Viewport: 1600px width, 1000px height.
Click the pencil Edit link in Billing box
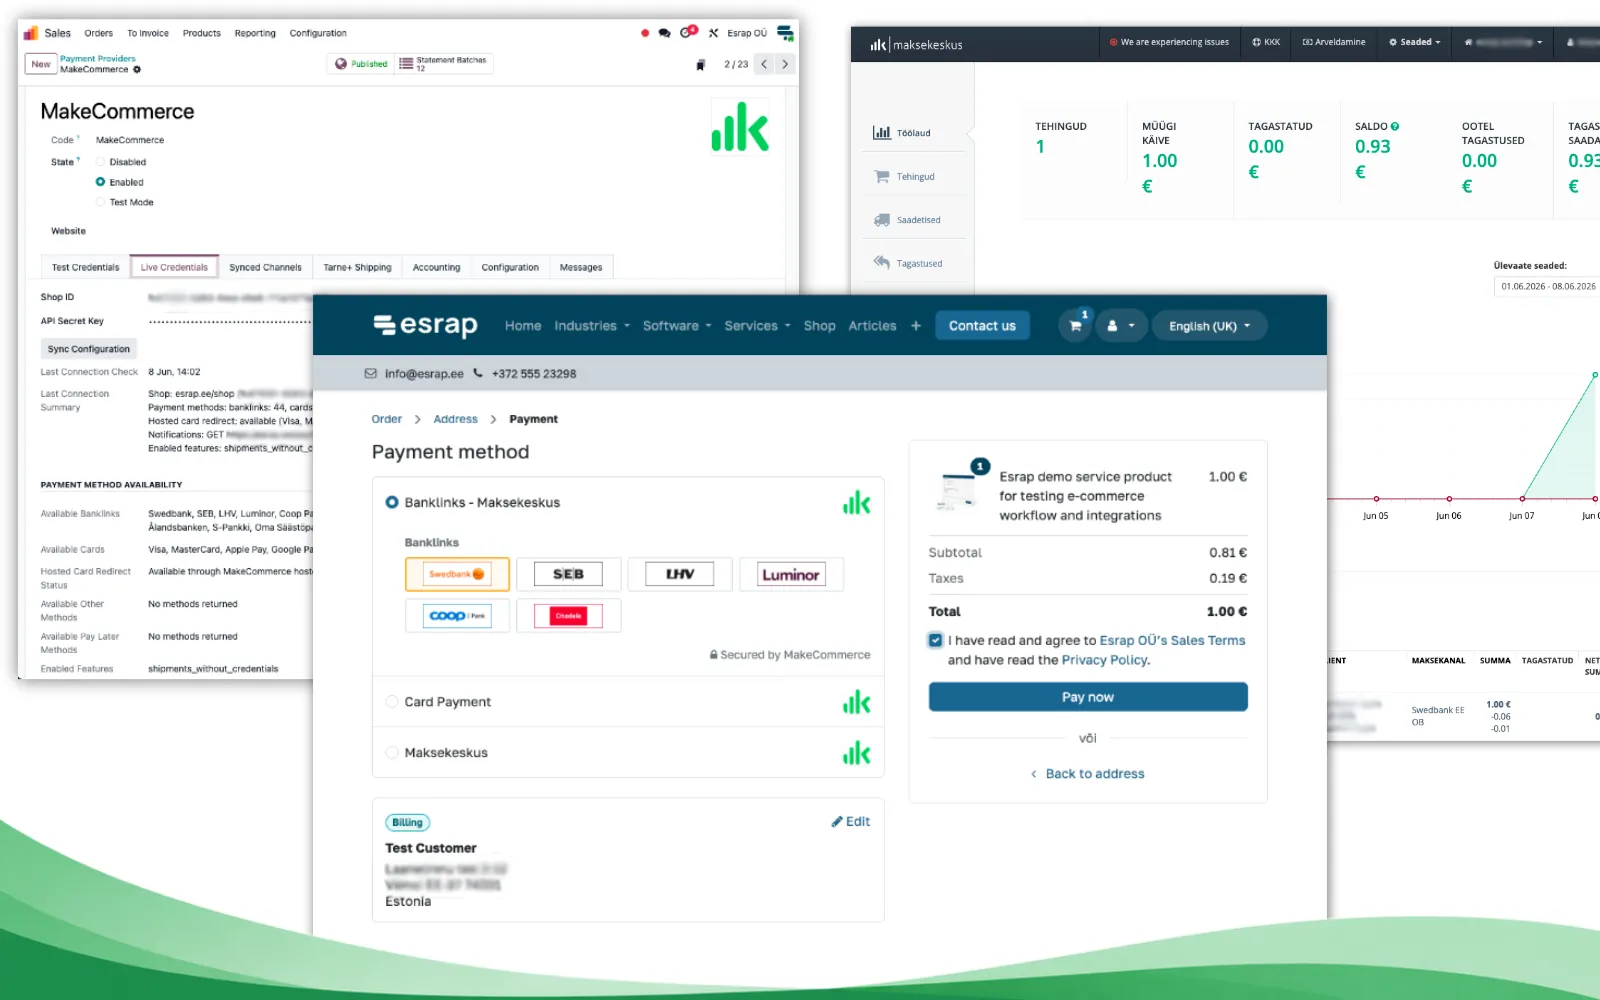[x=851, y=822]
